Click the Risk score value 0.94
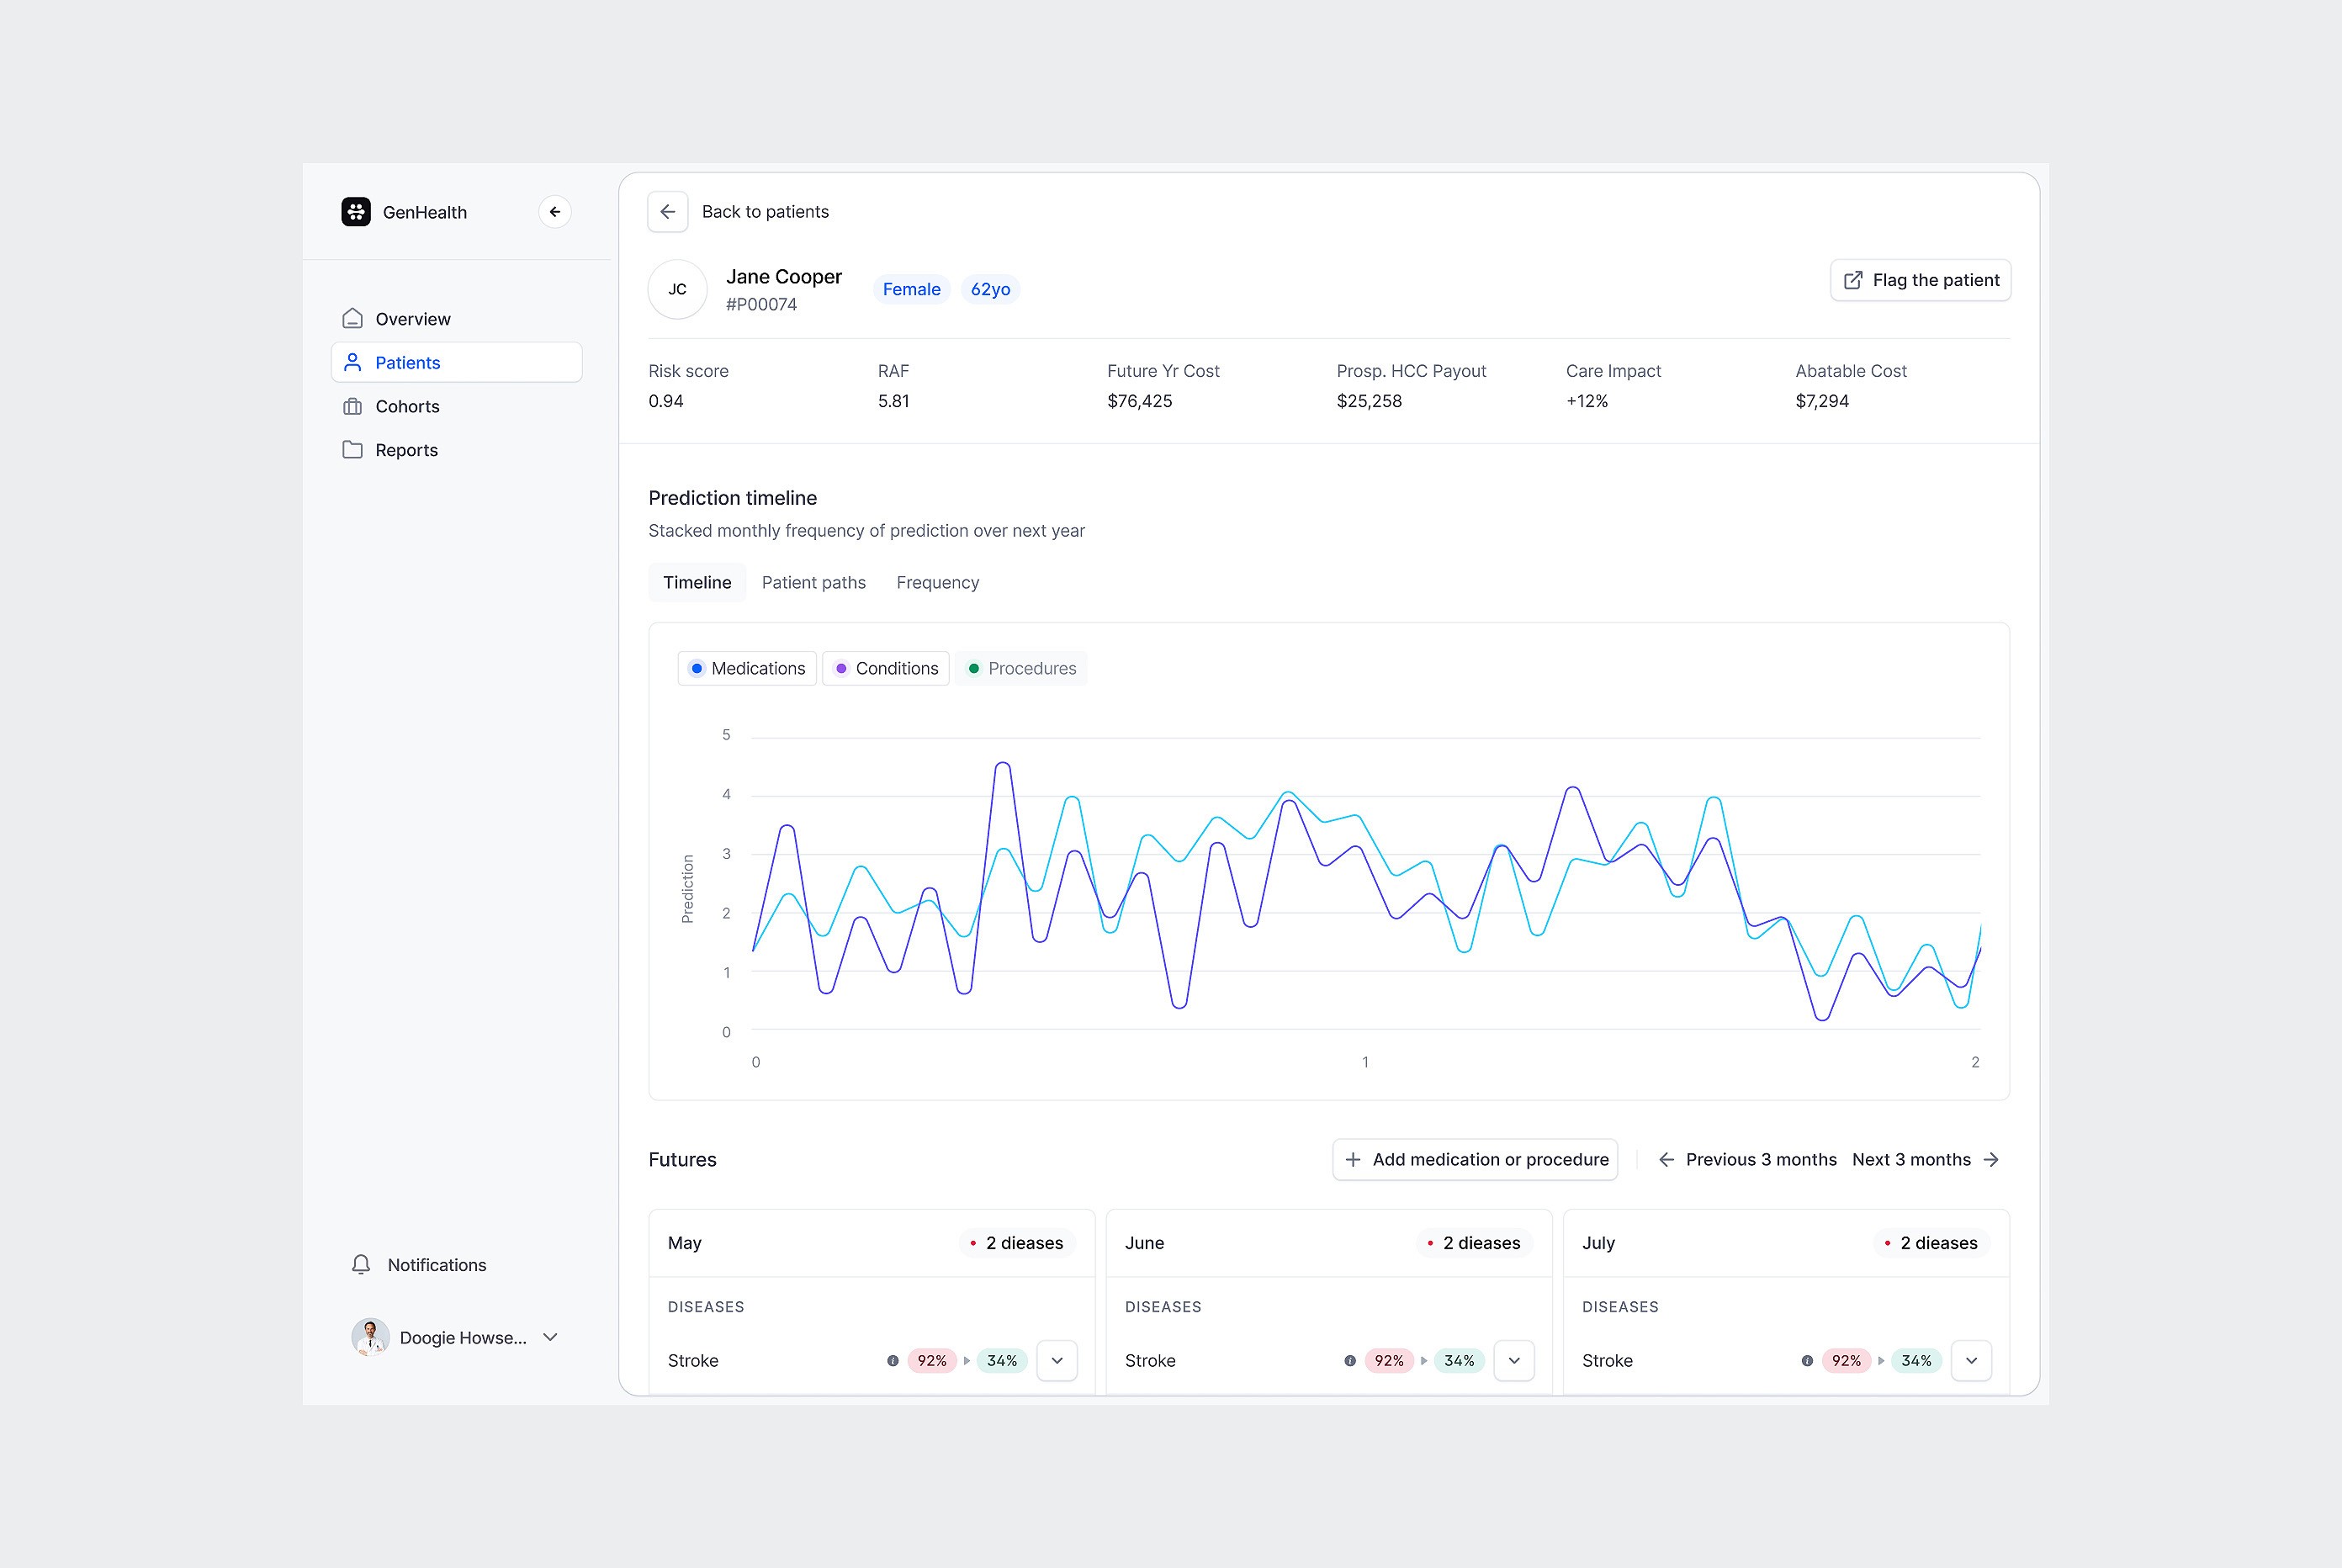 666,401
